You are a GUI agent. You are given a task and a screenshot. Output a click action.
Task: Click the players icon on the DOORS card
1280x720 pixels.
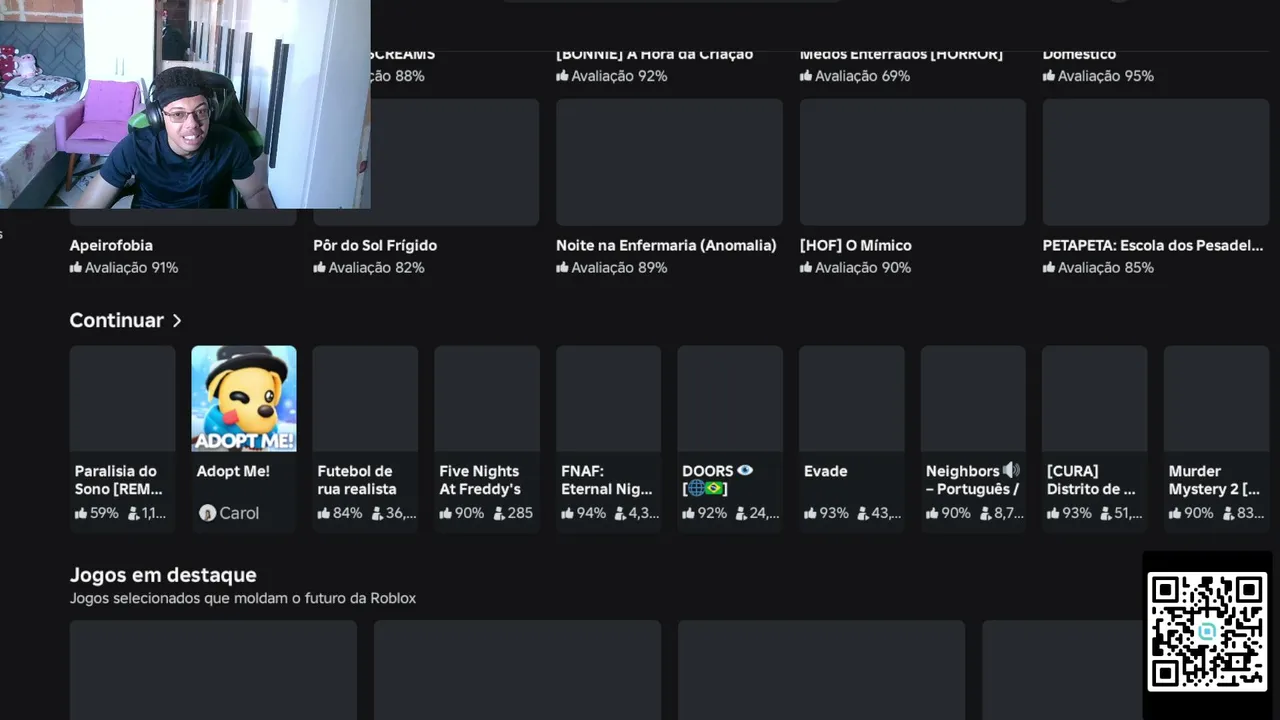coord(742,513)
